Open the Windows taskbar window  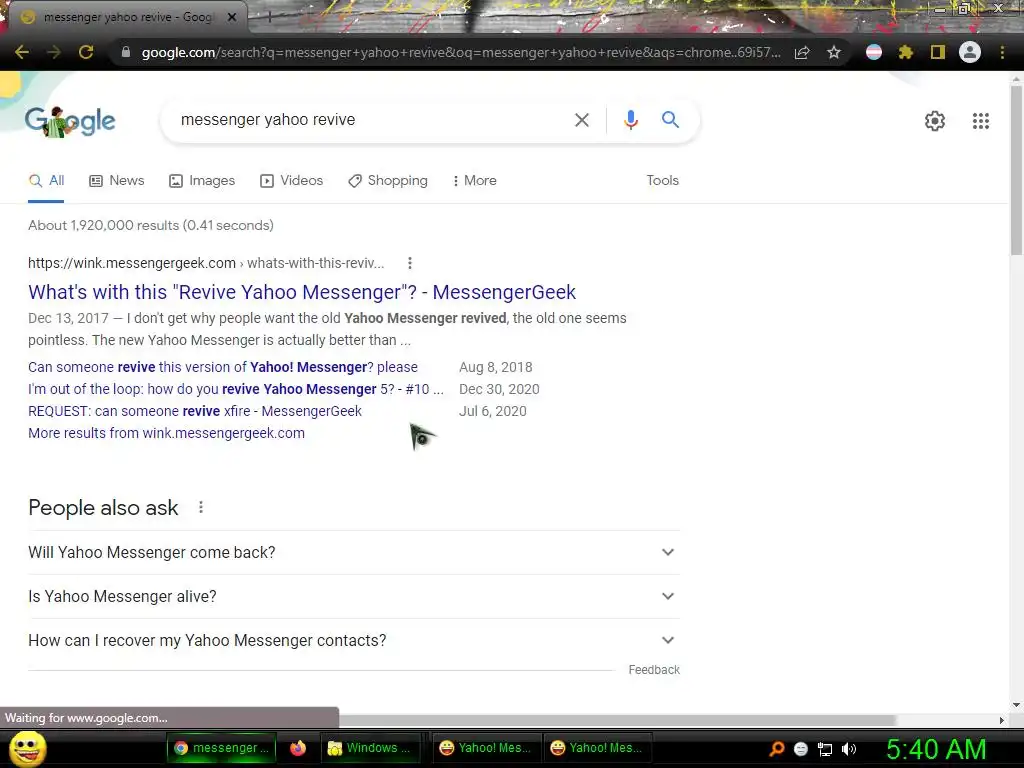point(370,748)
